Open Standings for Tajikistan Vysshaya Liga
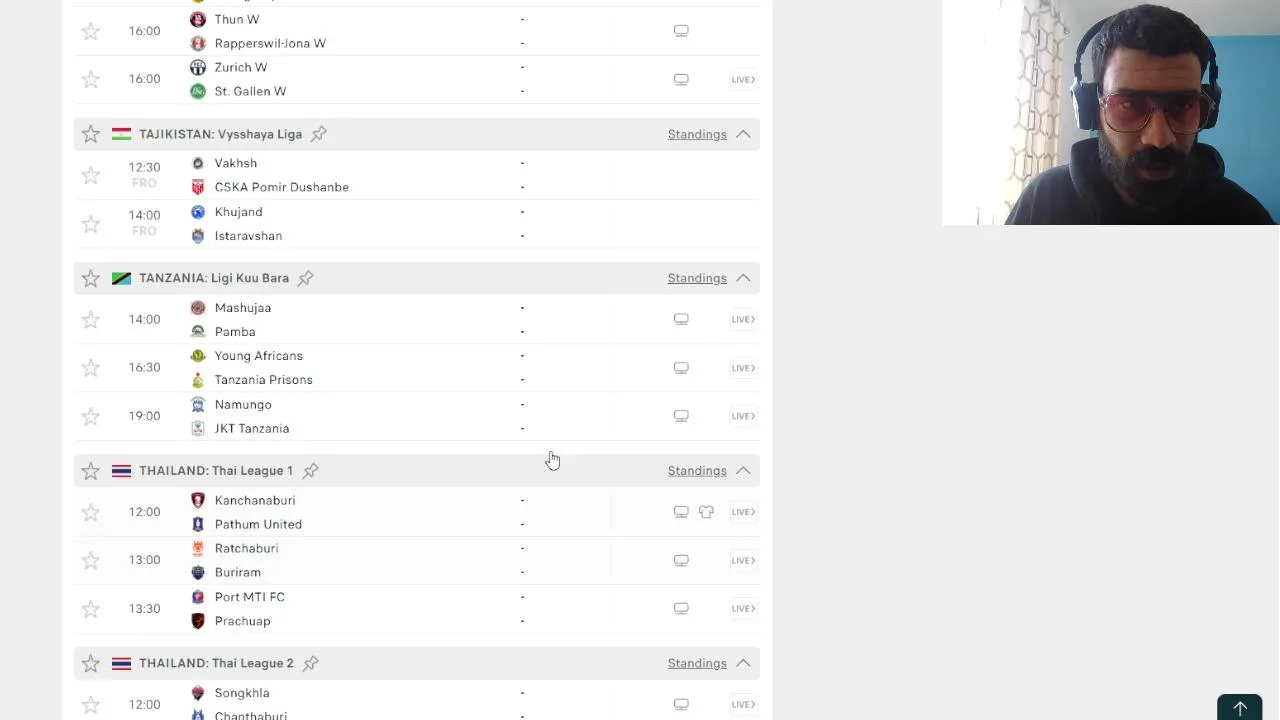 click(x=696, y=134)
